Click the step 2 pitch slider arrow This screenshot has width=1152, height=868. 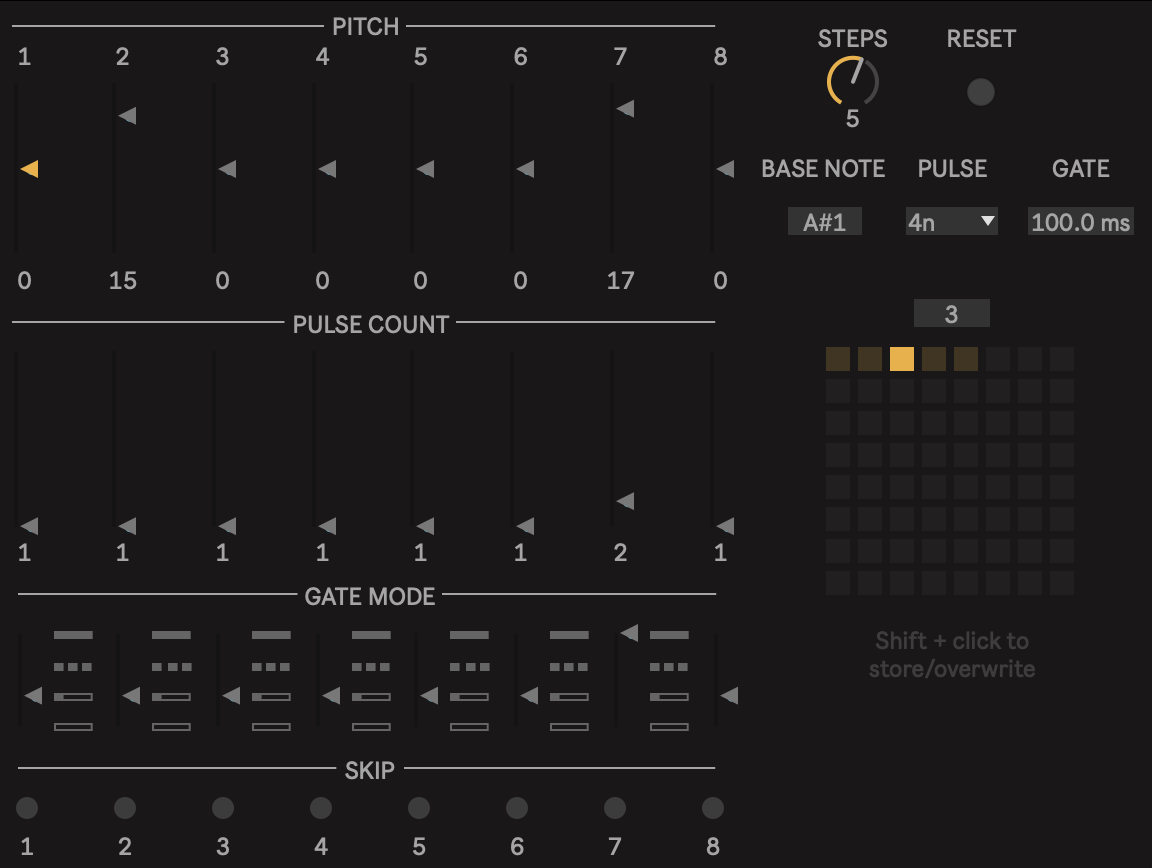tap(127, 115)
